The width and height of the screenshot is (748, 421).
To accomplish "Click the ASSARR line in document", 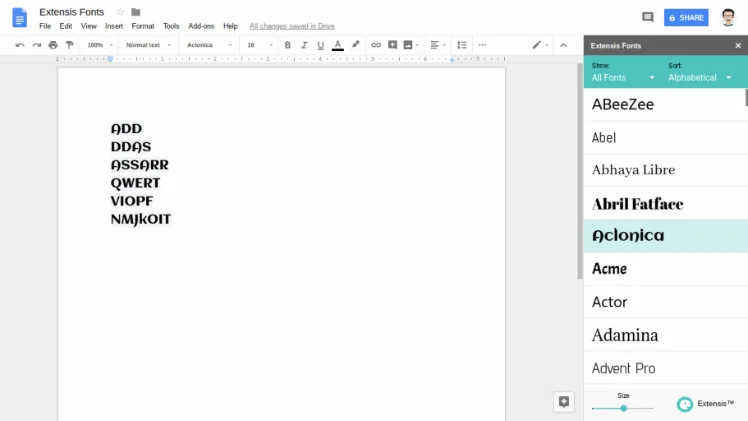I will pos(140,165).
